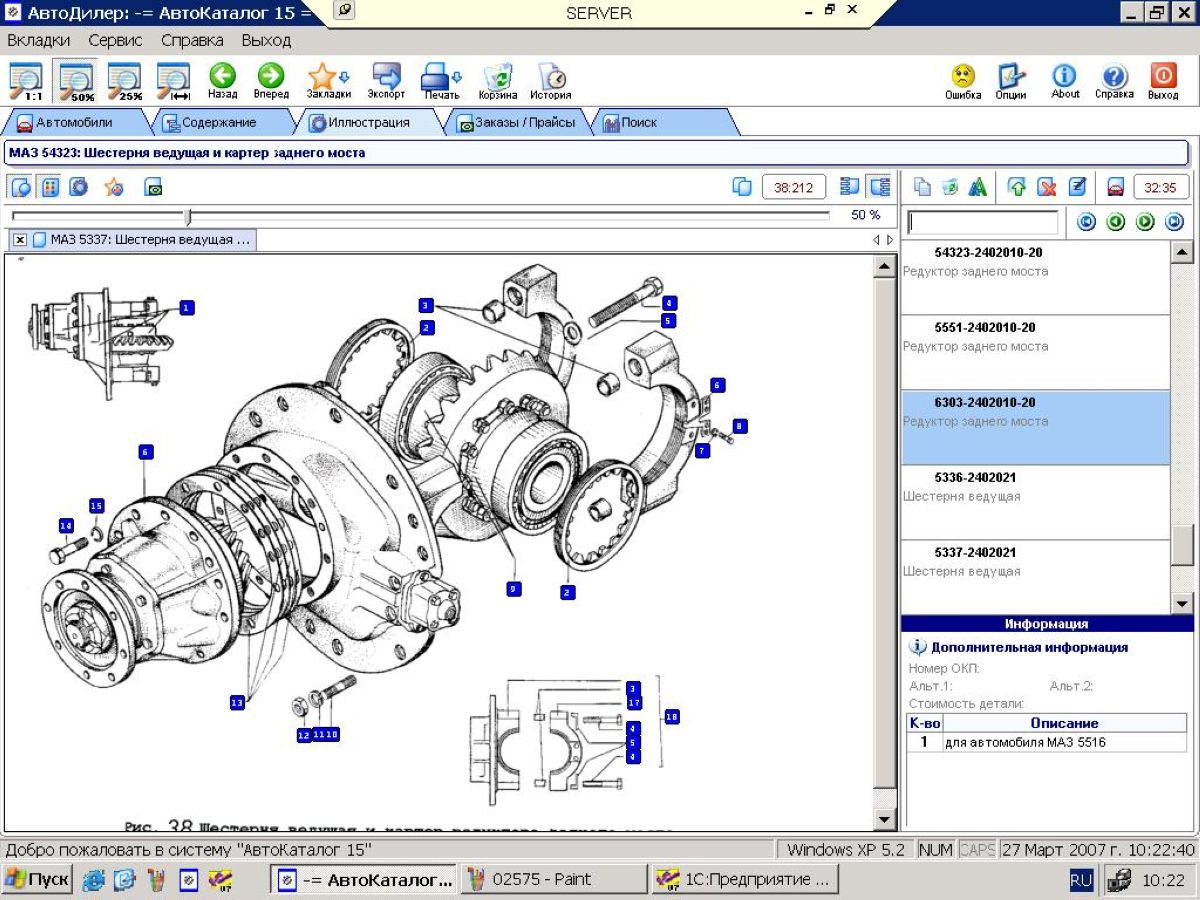Select part 5551-2402010-20 in the list
This screenshot has height=900, width=1200.
(1035, 352)
